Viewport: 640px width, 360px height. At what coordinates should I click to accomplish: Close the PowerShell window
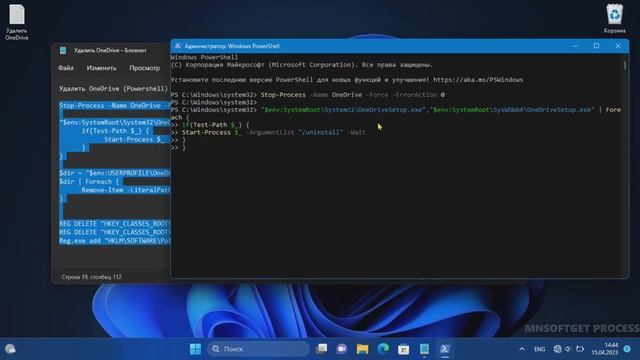pos(618,46)
